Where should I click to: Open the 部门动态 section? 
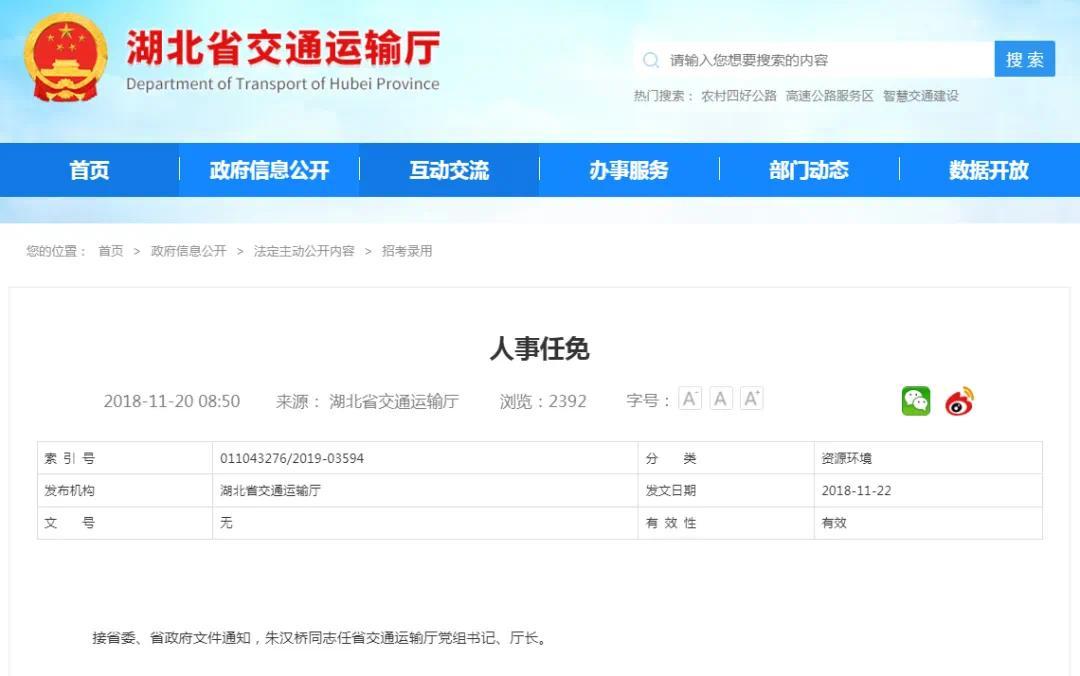pyautogui.click(x=808, y=170)
